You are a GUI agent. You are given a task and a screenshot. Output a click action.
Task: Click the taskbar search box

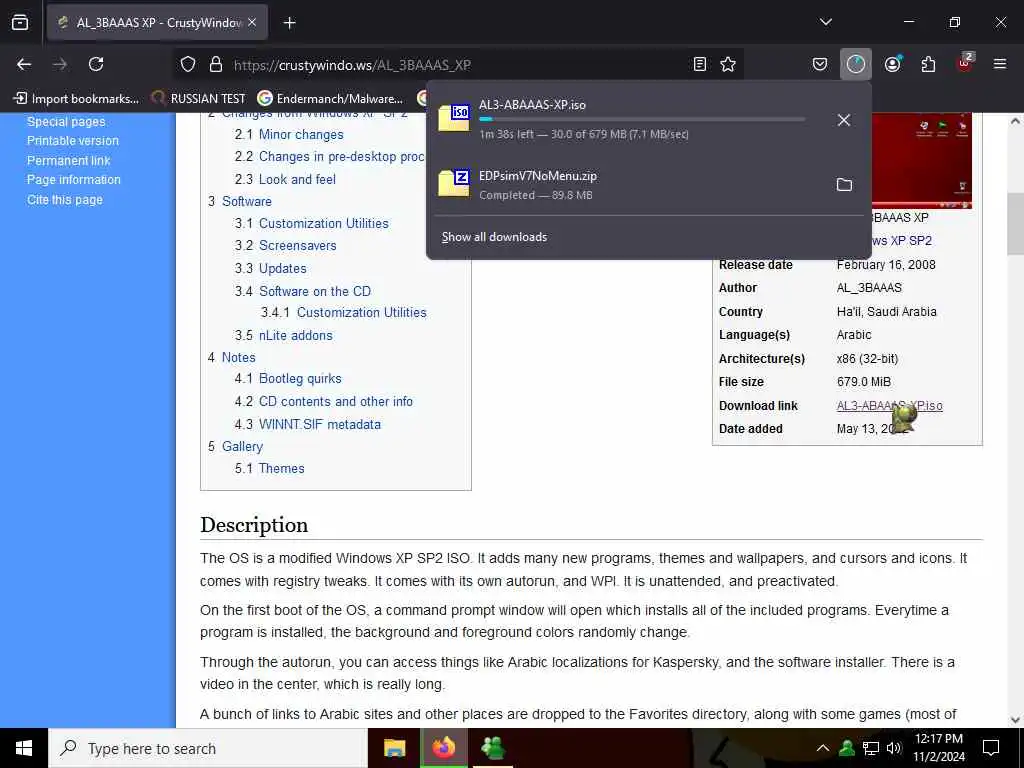tap(208, 748)
